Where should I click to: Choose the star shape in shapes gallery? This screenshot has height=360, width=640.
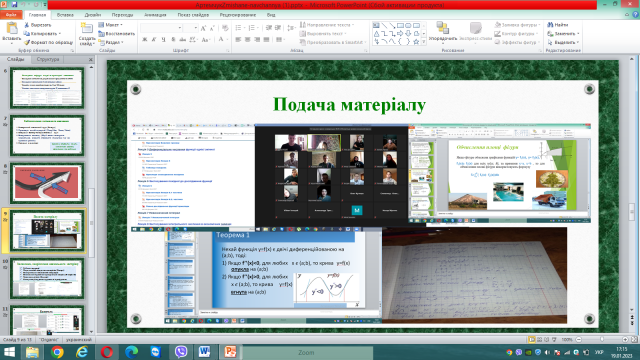(x=416, y=42)
